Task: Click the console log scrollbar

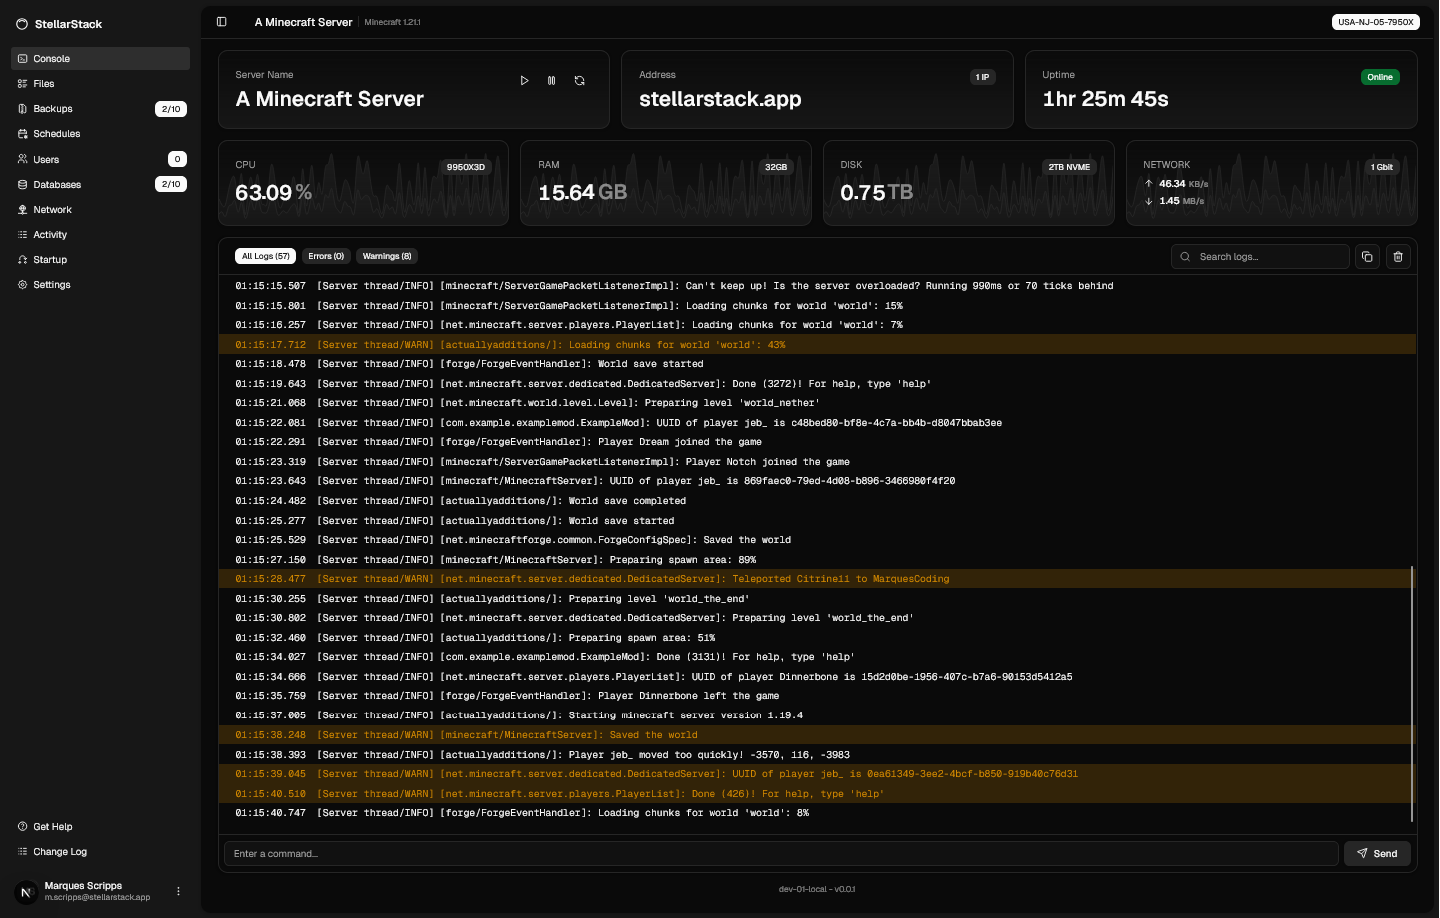Action: pos(1412,694)
